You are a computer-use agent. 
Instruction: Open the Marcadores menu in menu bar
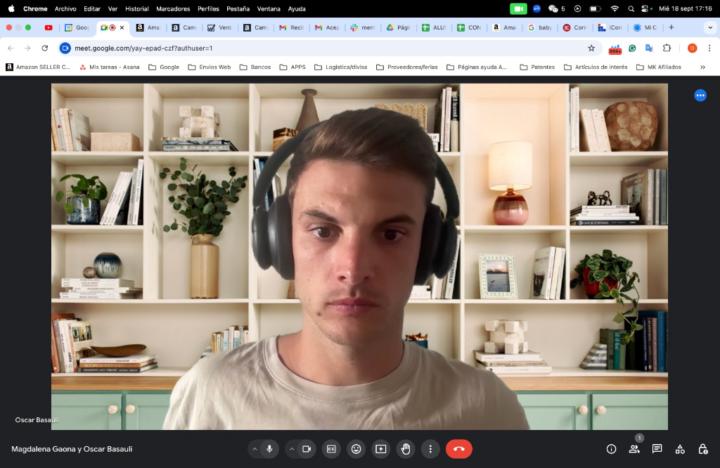pos(173,8)
